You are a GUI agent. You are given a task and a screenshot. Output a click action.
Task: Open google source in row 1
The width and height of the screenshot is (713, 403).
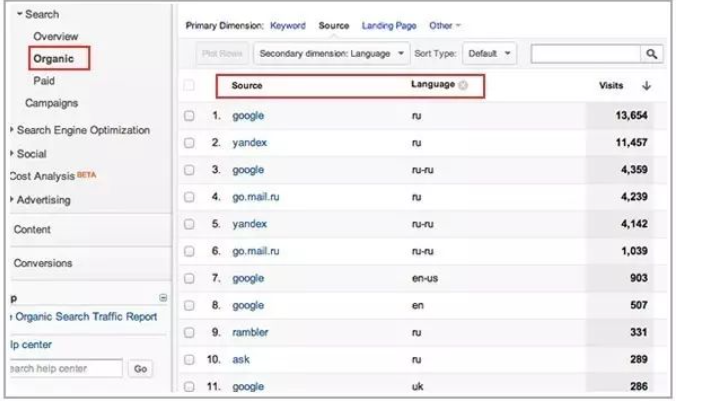pyautogui.click(x=248, y=116)
